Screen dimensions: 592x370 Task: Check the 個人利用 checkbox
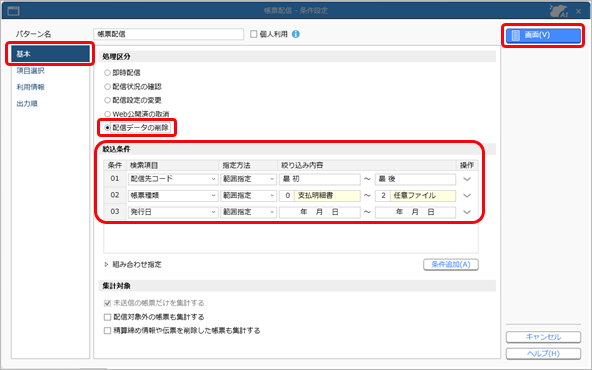pos(254,34)
